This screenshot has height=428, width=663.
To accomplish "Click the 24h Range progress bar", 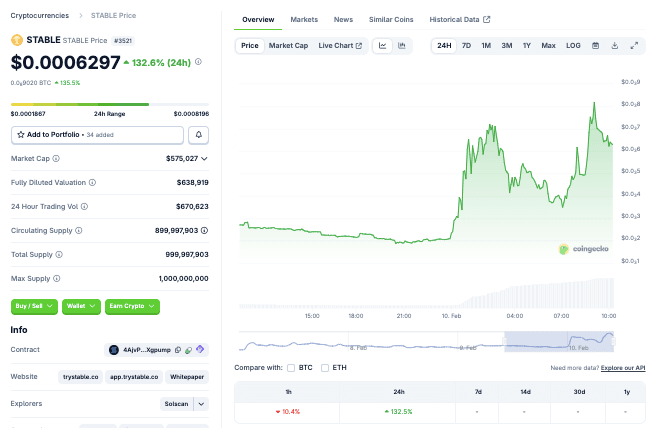I will 110,104.
